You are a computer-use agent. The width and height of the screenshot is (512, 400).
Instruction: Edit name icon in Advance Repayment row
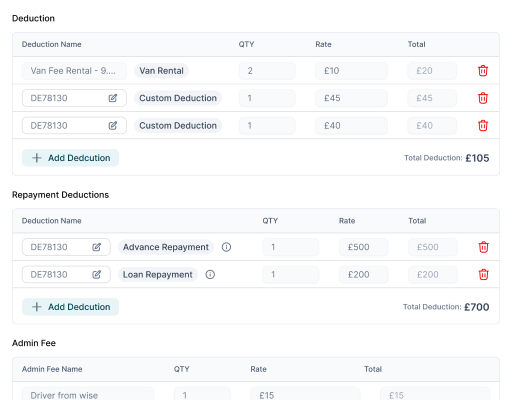pos(97,247)
